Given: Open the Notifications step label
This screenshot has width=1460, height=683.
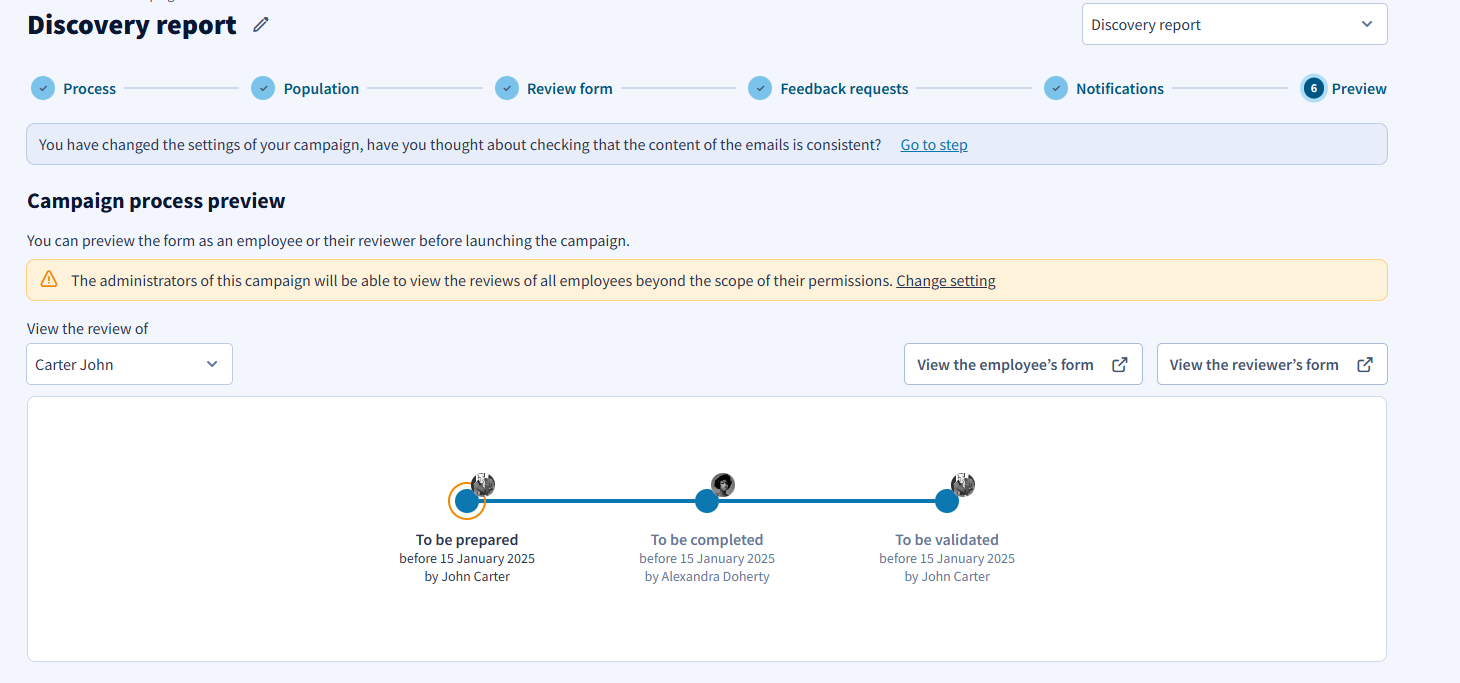Looking at the screenshot, I should click(x=1120, y=88).
